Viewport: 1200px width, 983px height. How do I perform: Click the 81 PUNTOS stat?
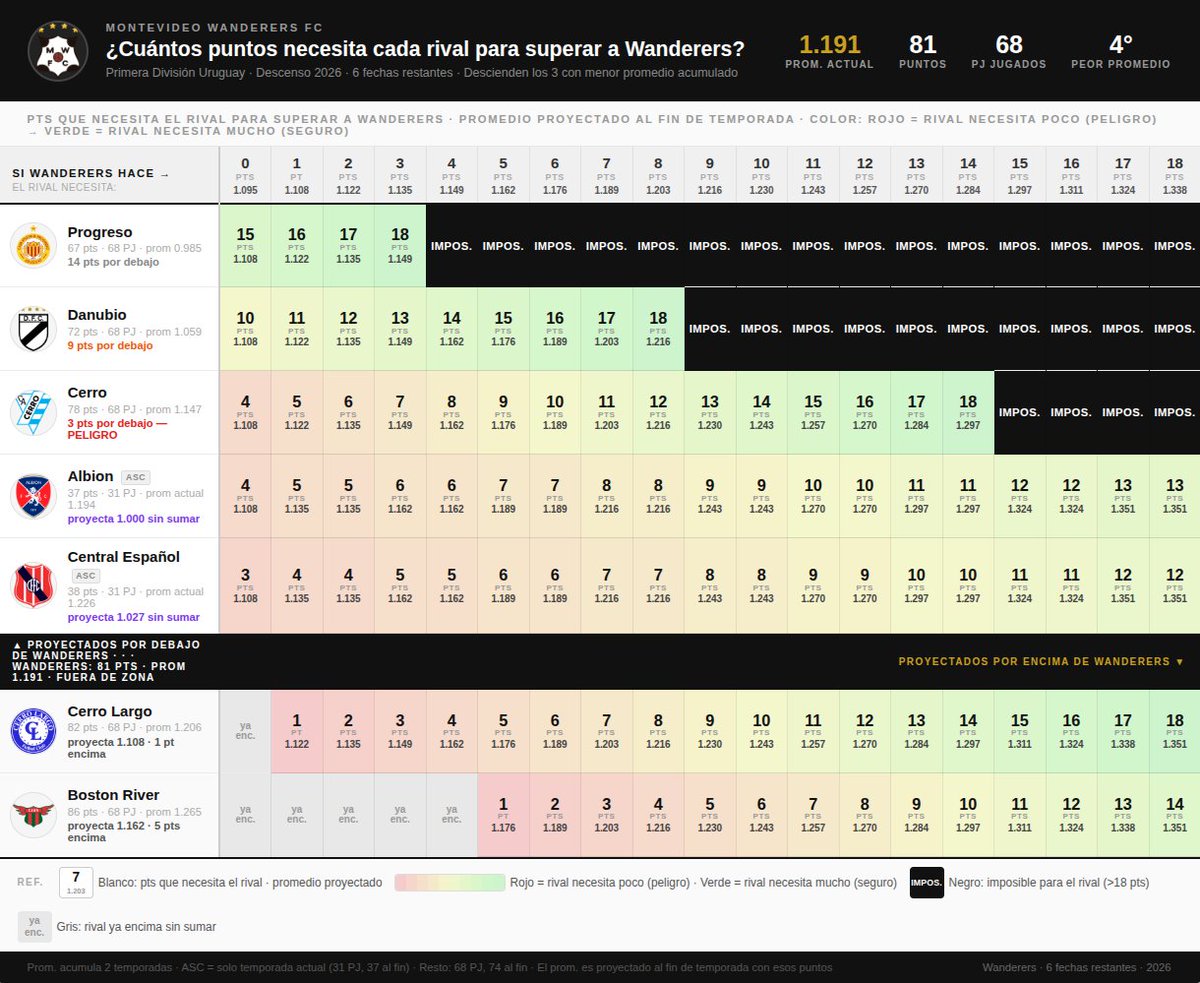922,52
